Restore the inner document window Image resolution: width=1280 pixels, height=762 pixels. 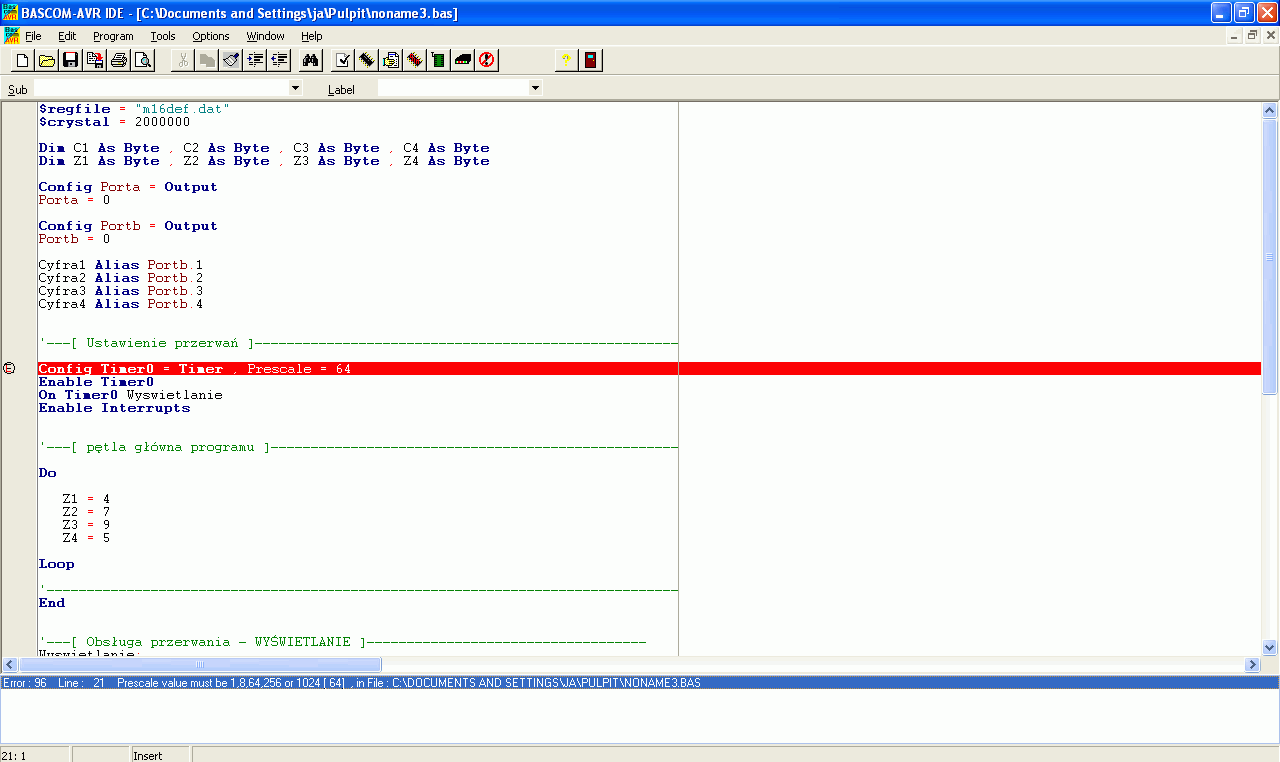tap(1252, 36)
